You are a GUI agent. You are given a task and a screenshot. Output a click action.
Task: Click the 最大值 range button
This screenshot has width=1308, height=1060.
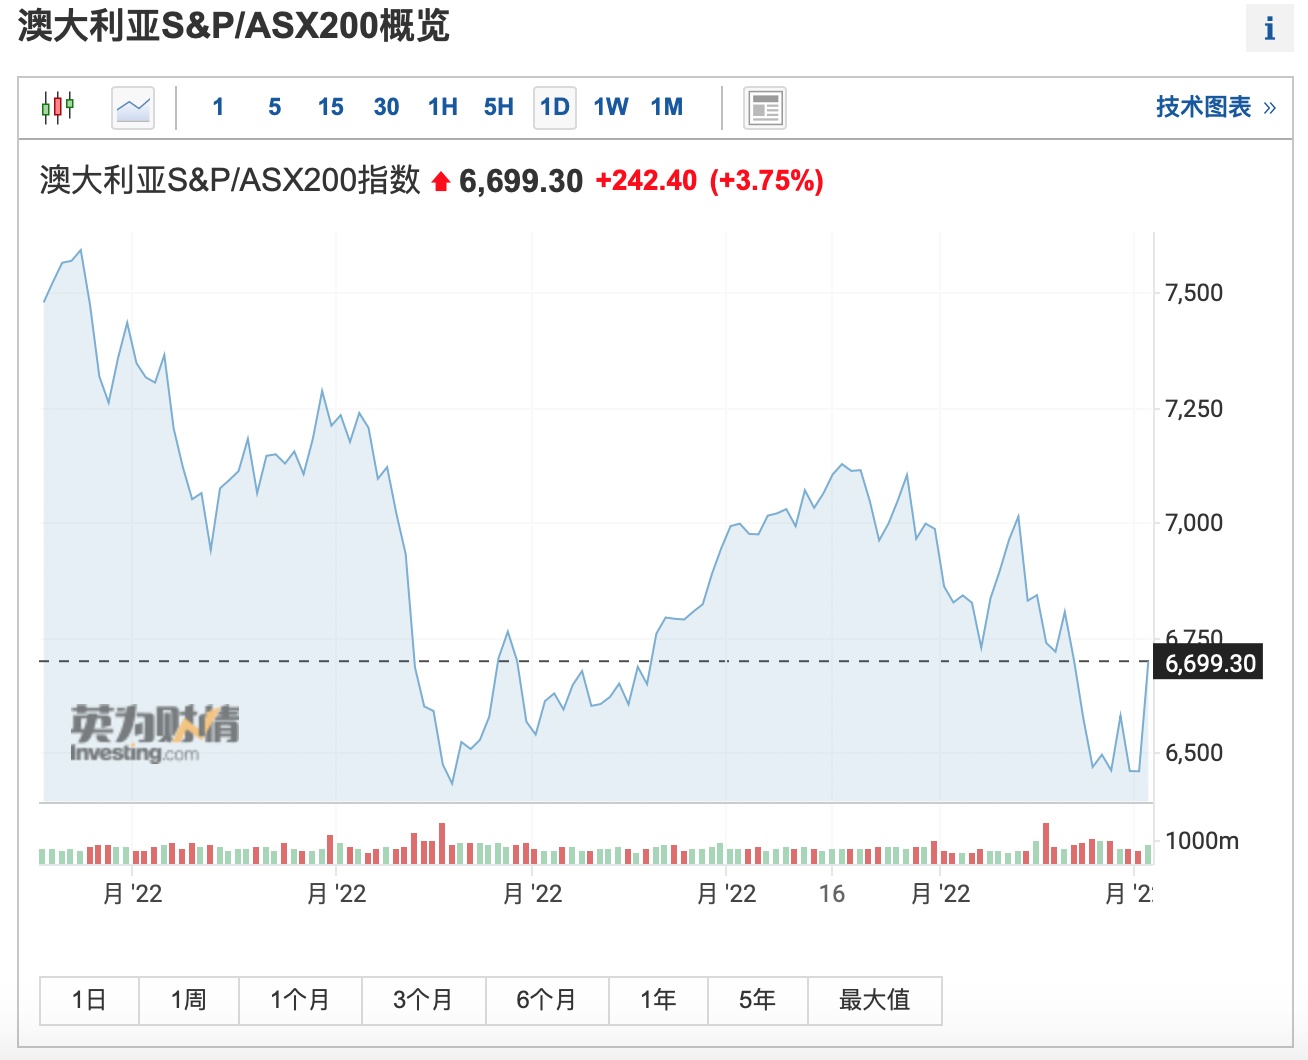tap(874, 1000)
